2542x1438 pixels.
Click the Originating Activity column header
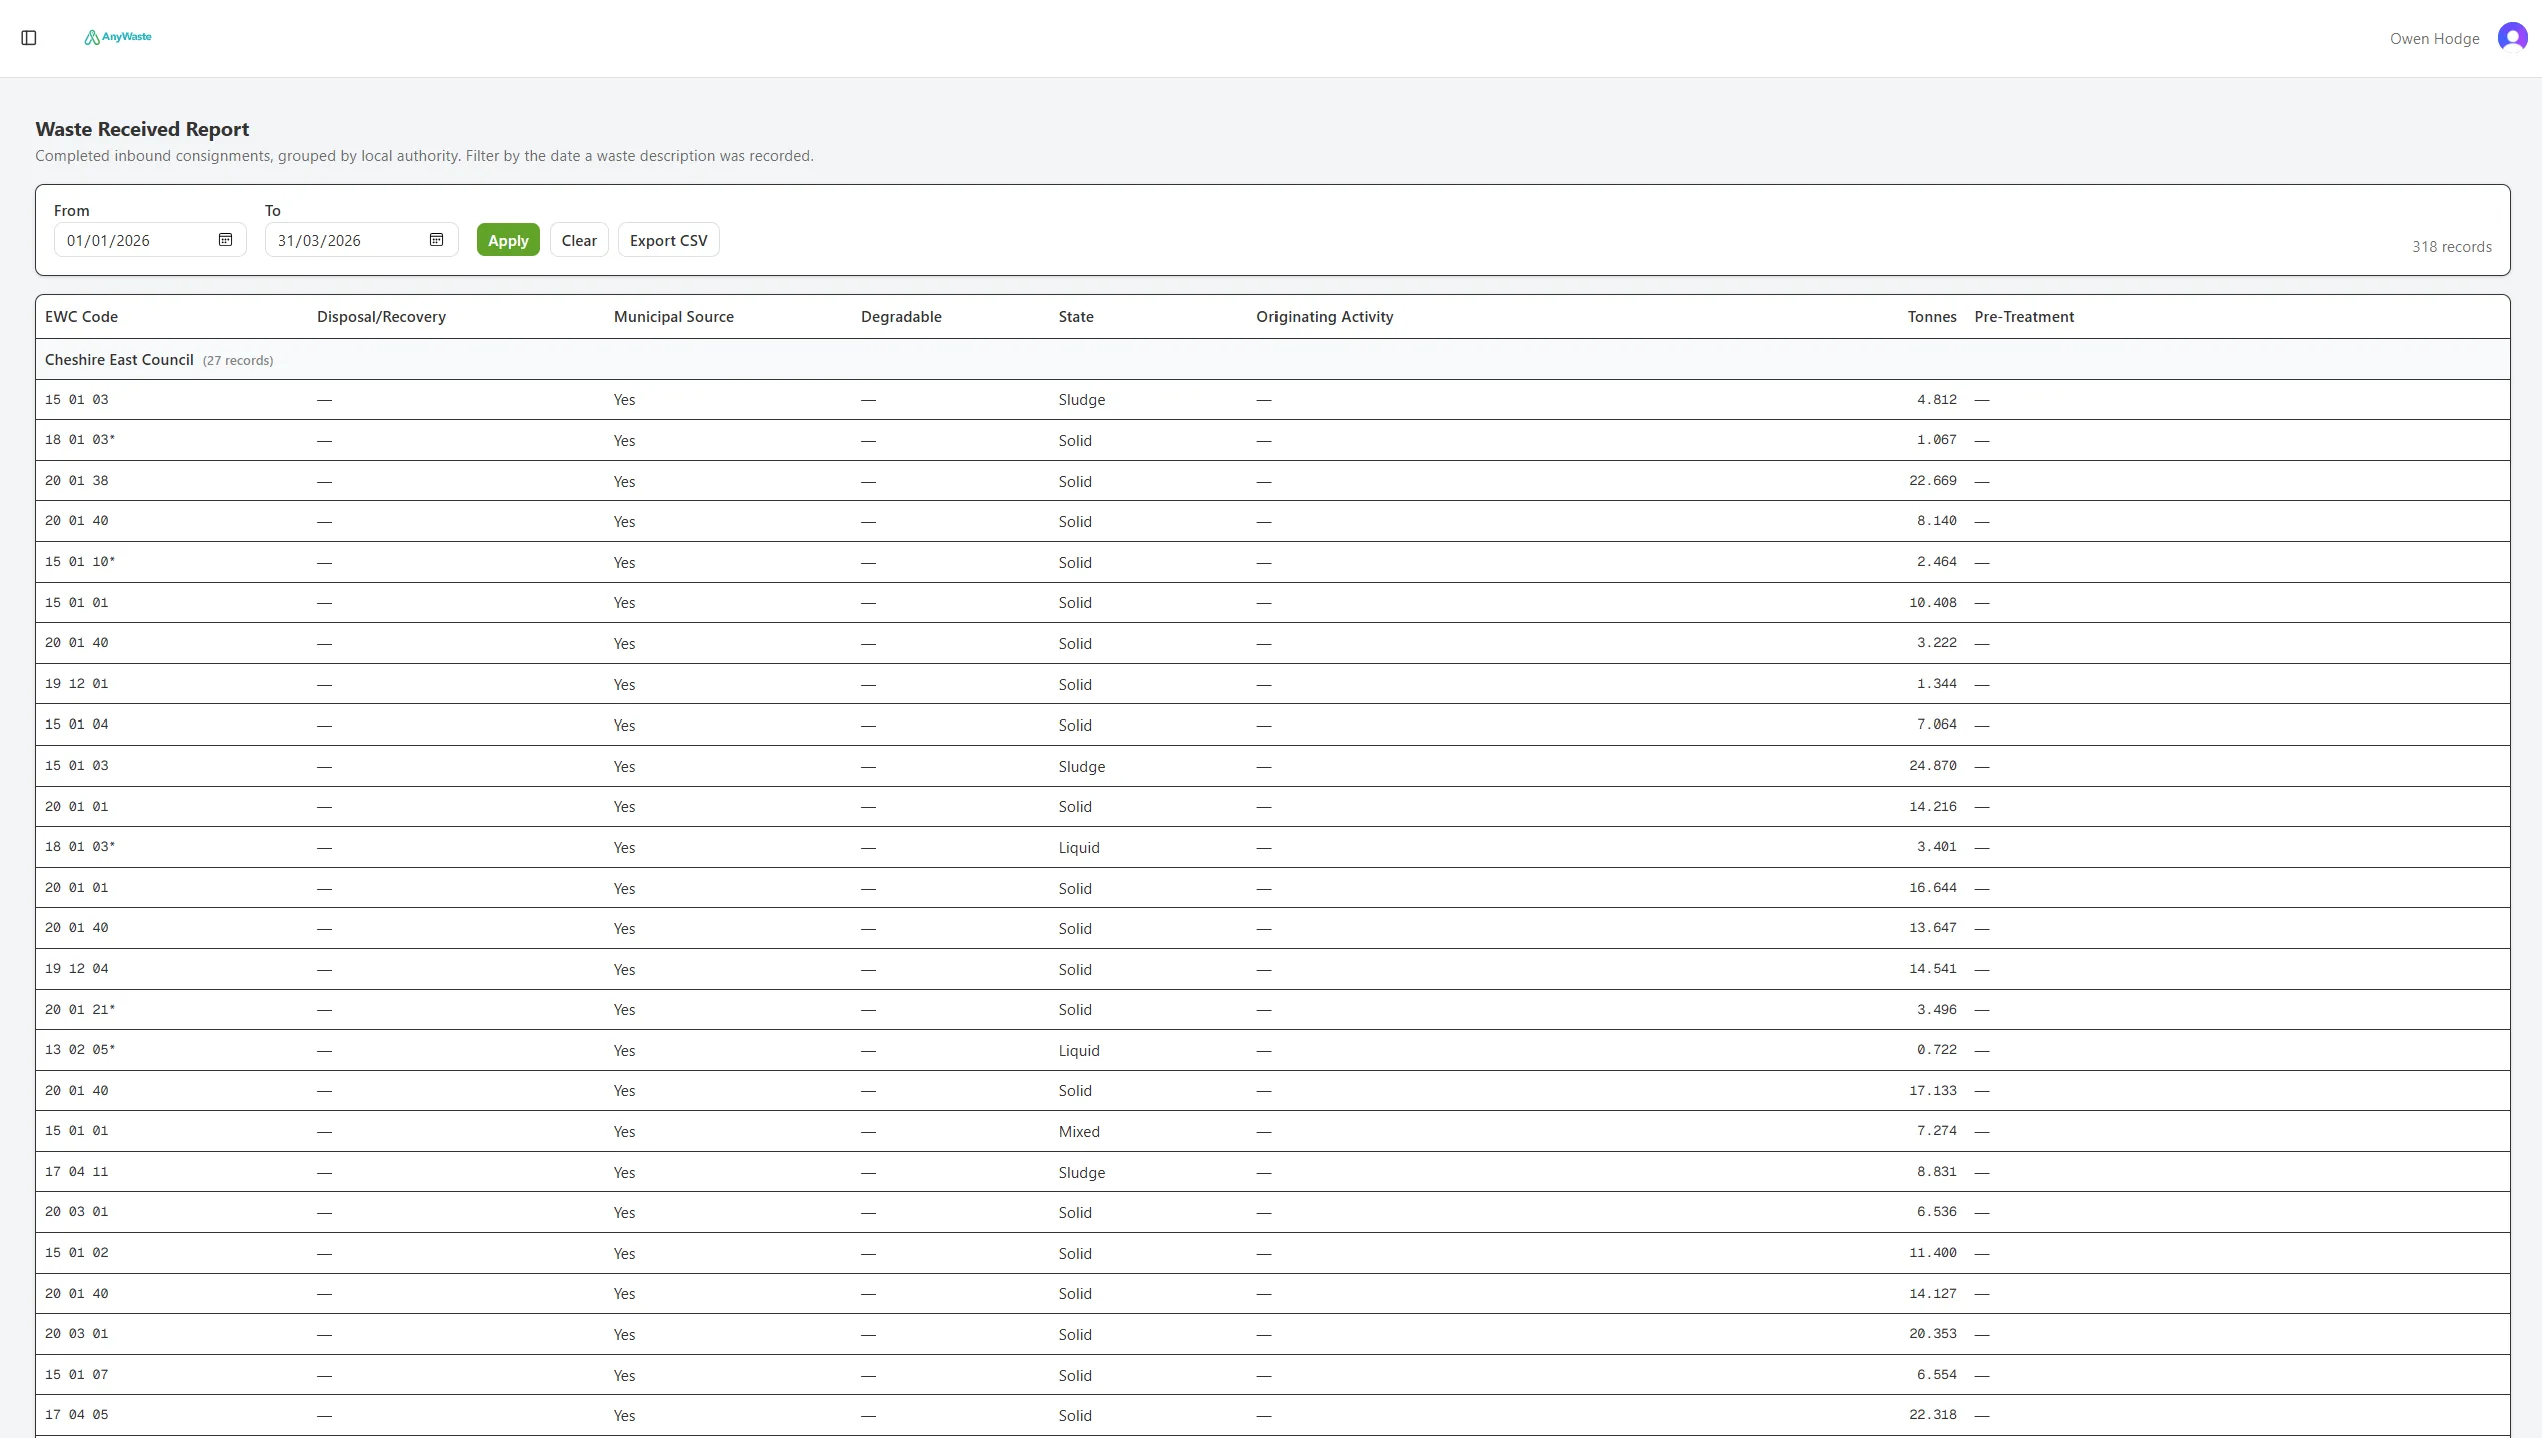(1324, 317)
